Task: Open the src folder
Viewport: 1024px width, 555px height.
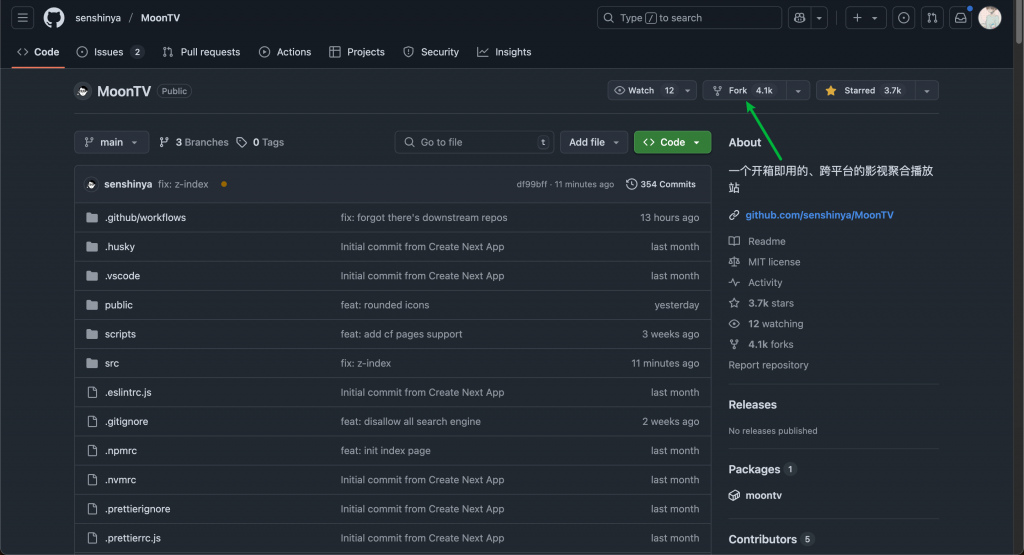Action: click(x=112, y=363)
